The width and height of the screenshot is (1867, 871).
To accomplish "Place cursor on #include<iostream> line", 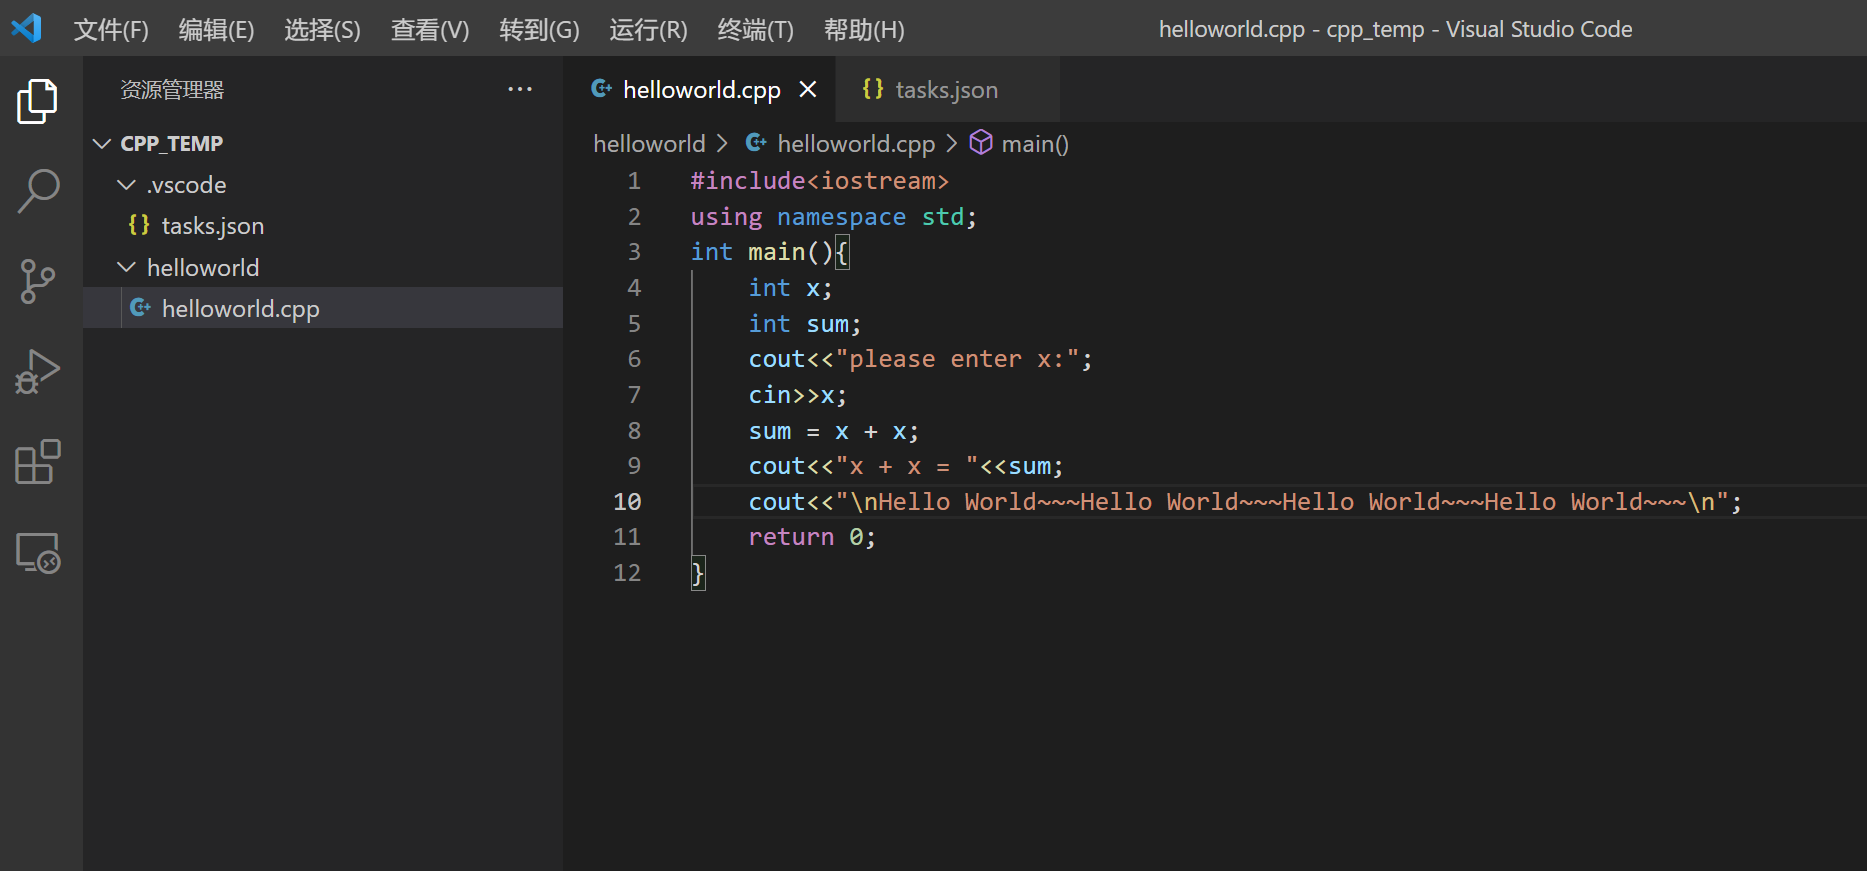I will (x=819, y=181).
